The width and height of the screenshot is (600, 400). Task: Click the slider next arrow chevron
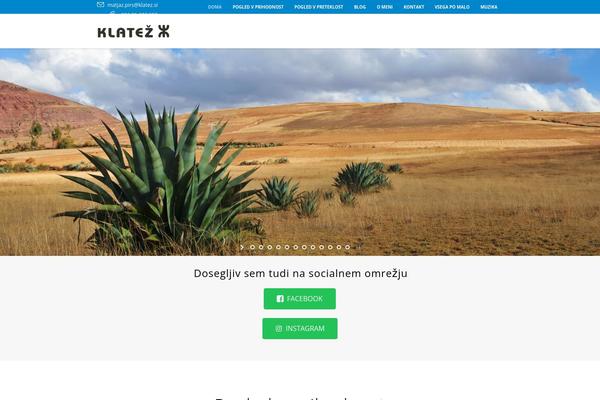[x=242, y=247]
